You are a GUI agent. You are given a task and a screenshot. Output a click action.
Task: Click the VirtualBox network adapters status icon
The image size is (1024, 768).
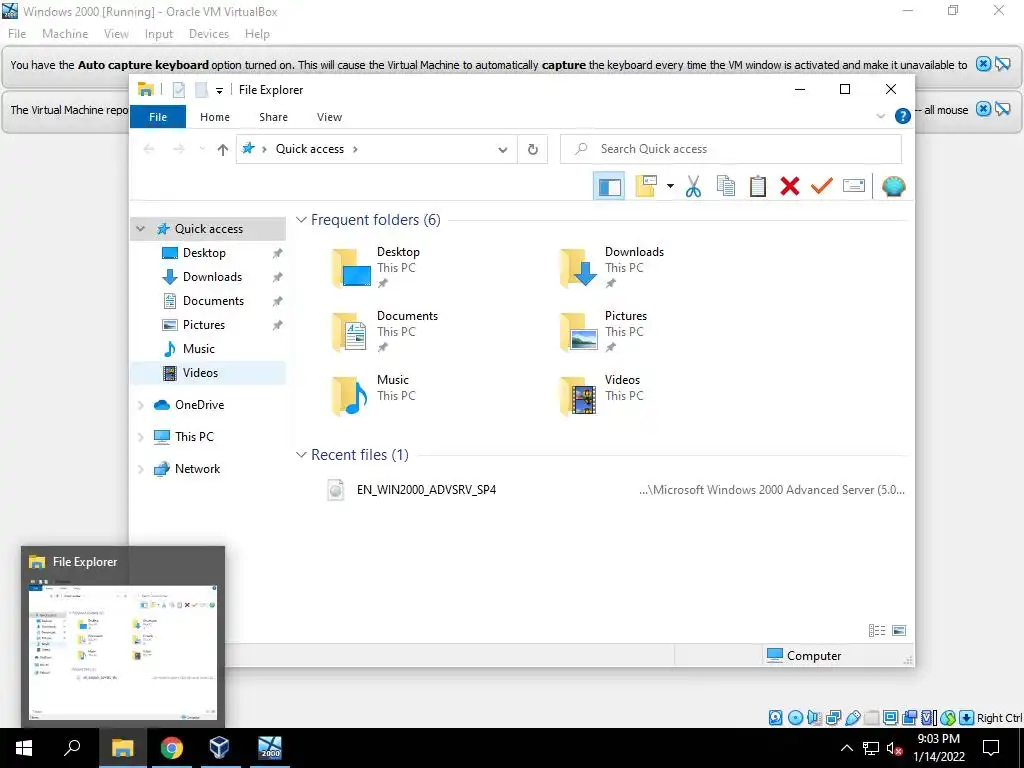click(x=833, y=718)
